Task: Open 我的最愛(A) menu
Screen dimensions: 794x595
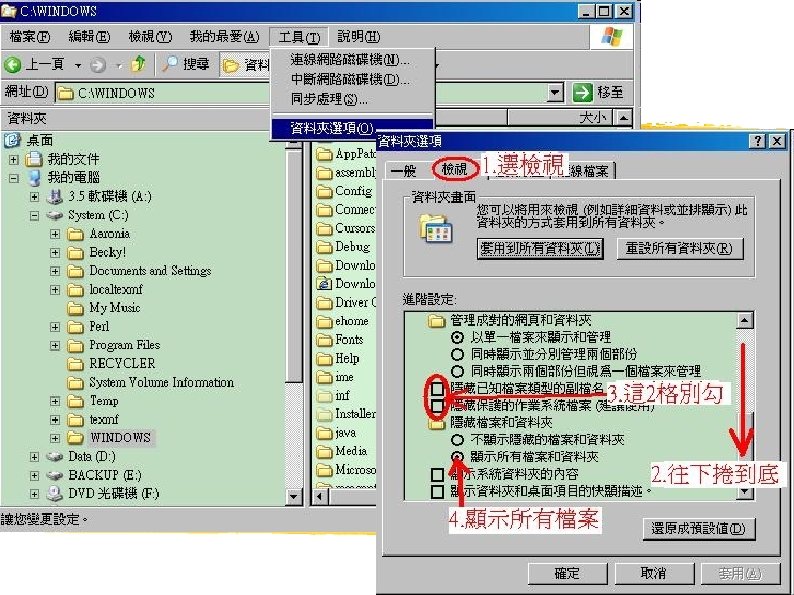Action: coord(224,36)
